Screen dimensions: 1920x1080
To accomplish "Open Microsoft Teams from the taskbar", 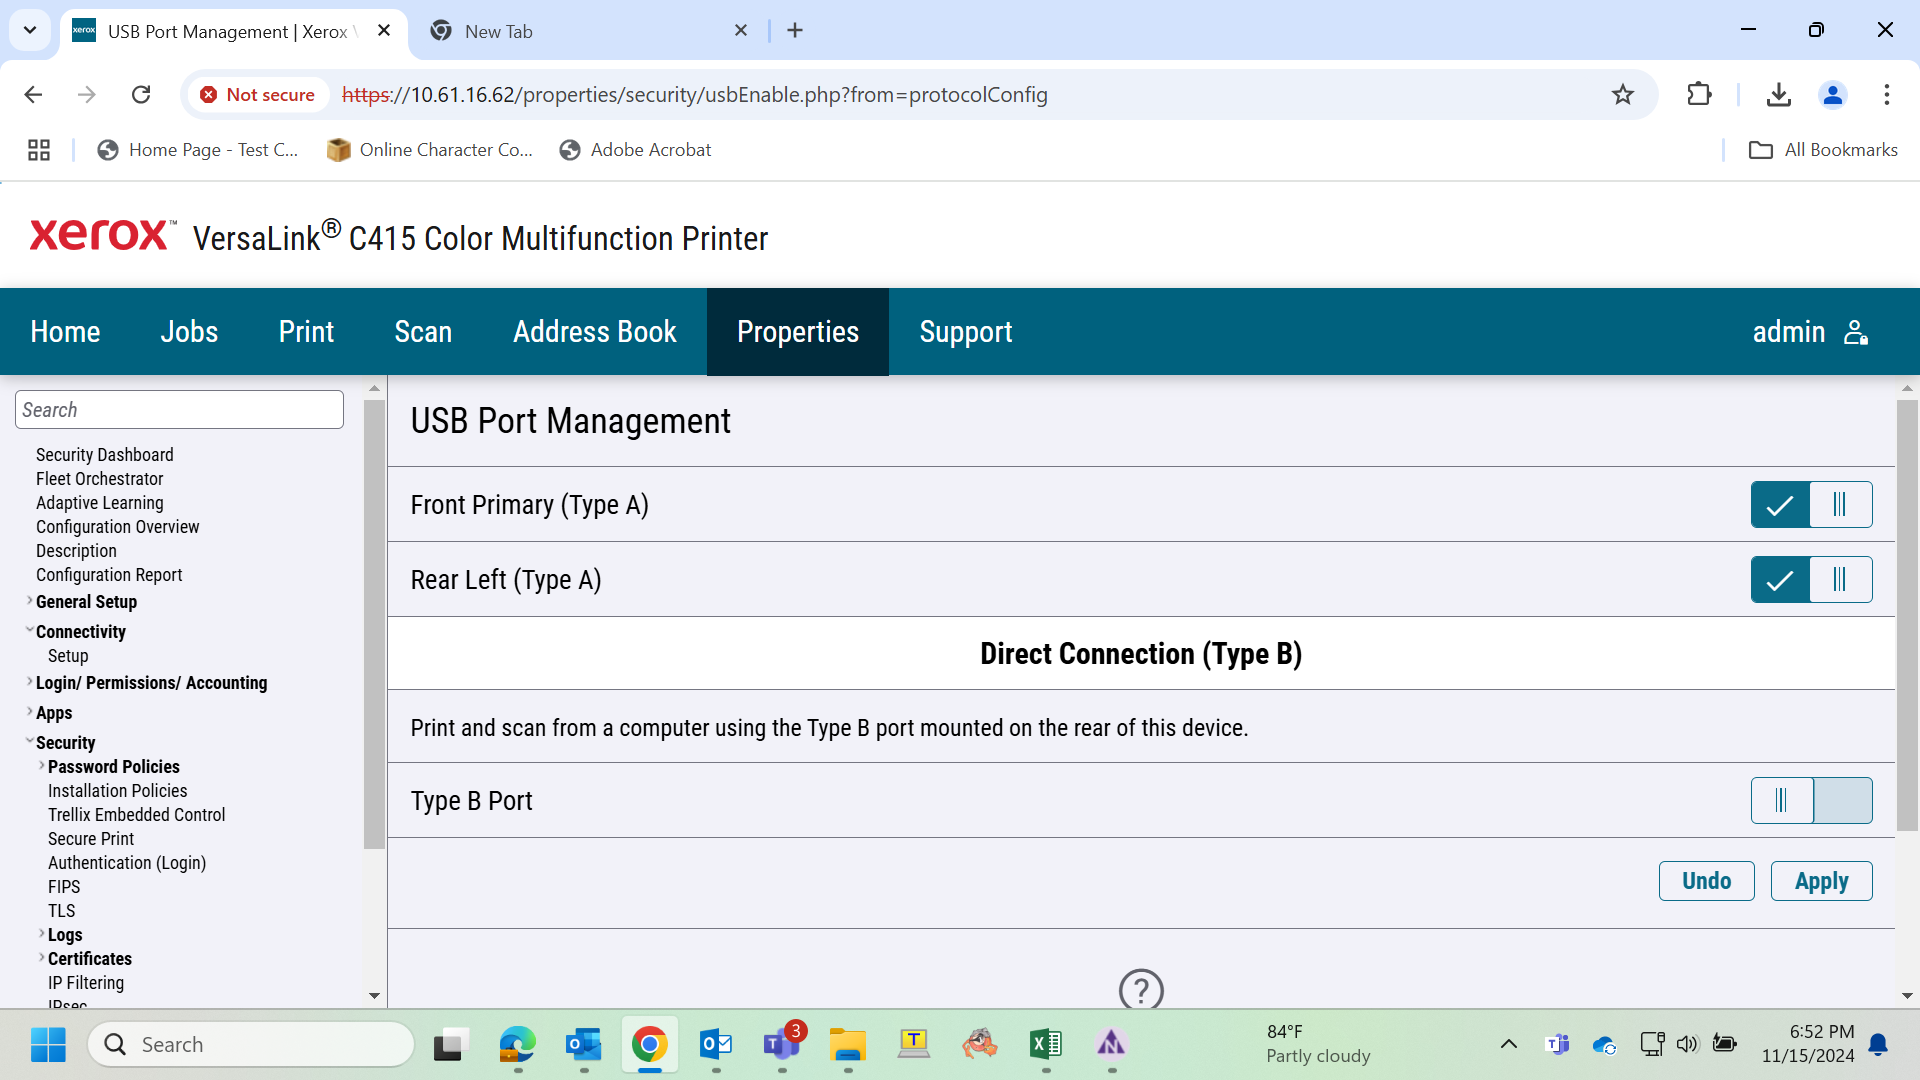I will 781,1044.
